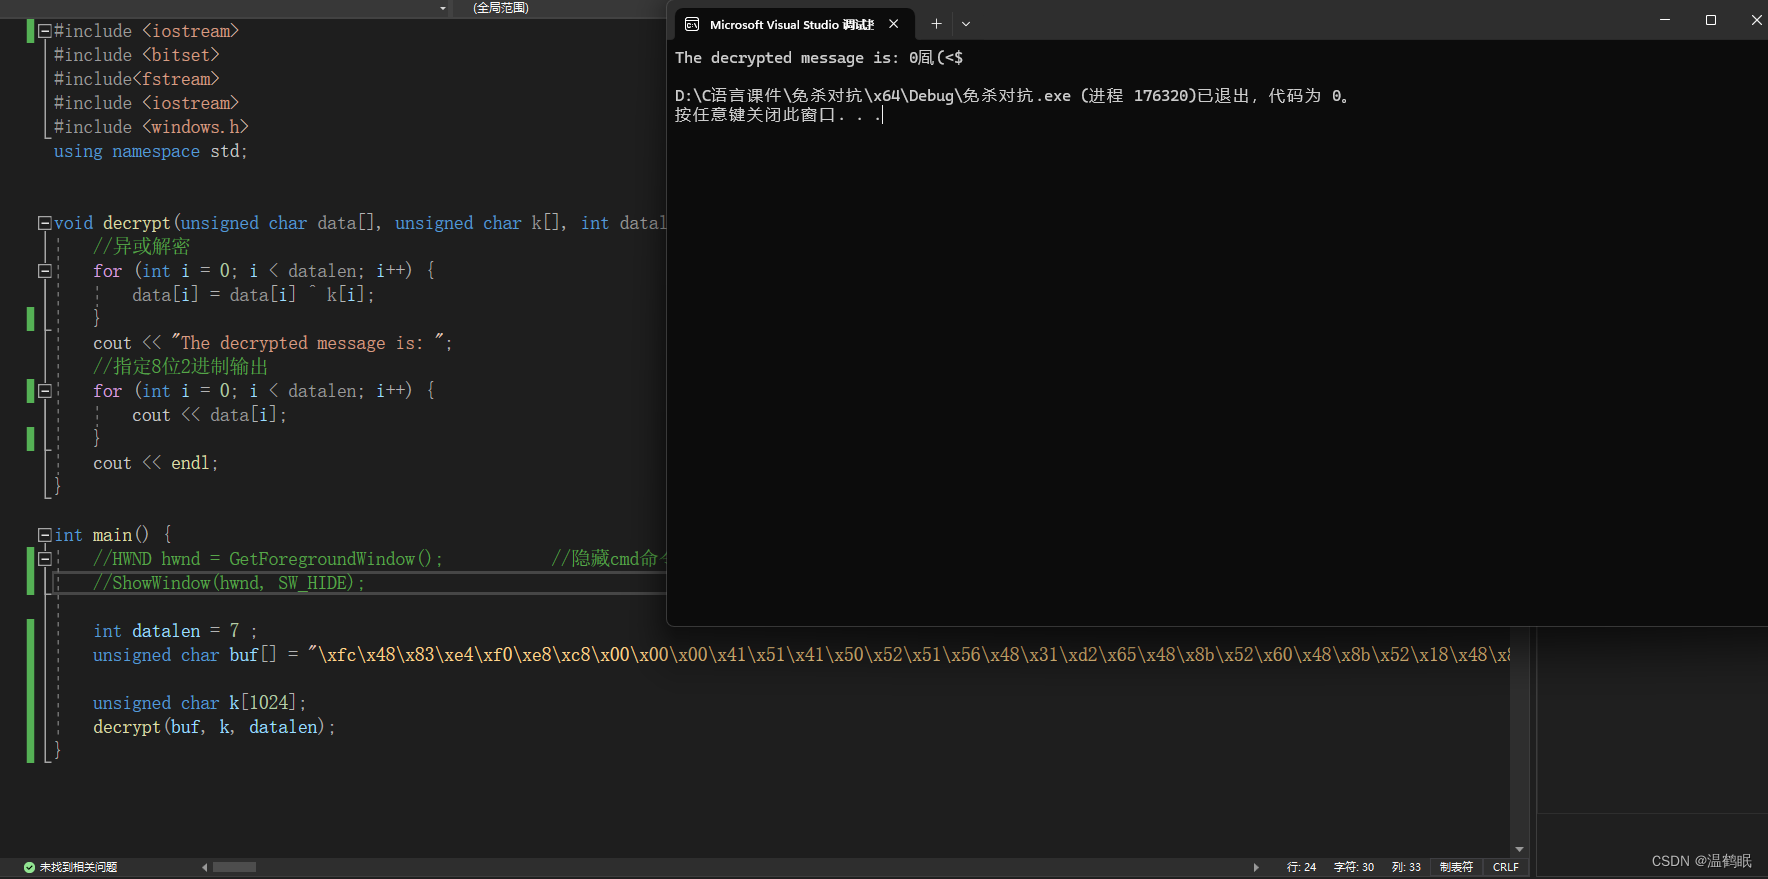This screenshot has width=1768, height=879.
Task: Click console prompt '按任意键关闭此窗口'
Action: pos(754,115)
